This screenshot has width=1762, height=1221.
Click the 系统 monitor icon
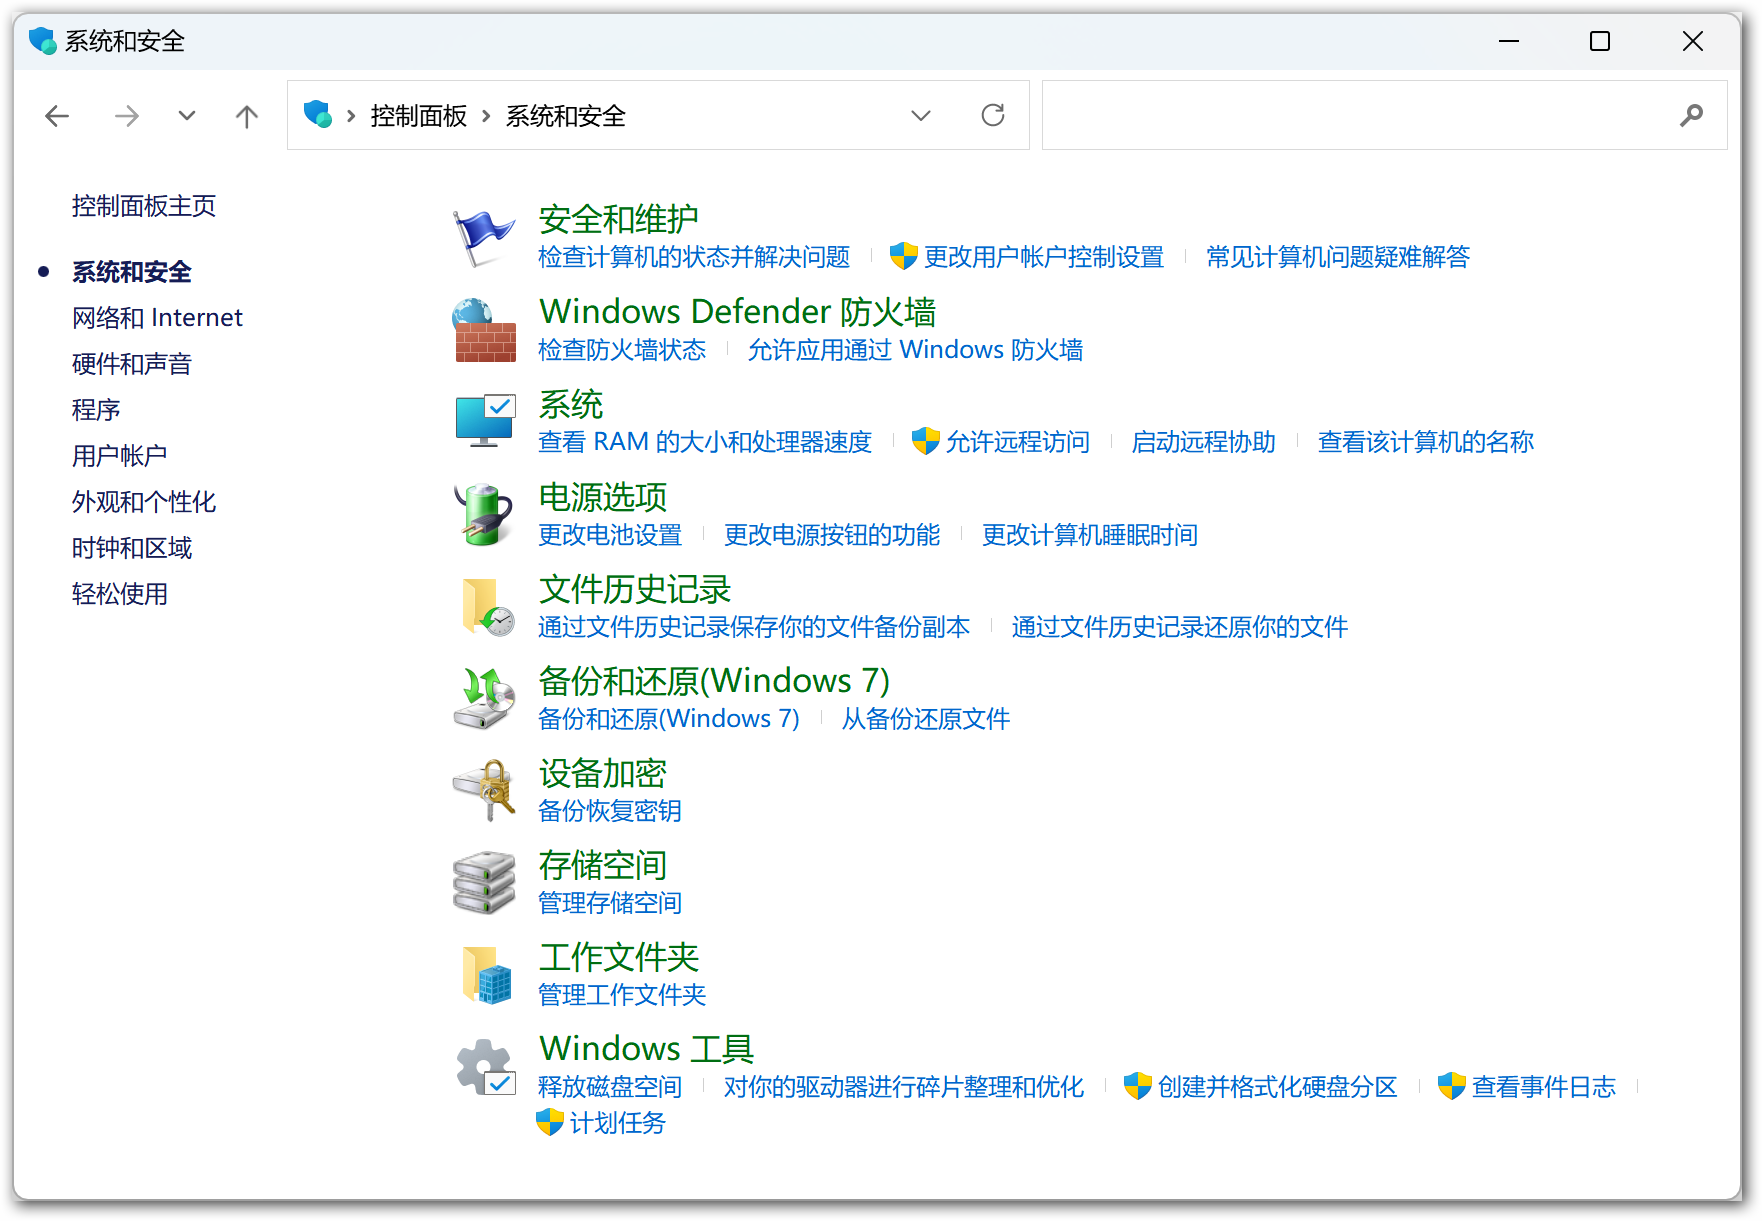tap(485, 421)
